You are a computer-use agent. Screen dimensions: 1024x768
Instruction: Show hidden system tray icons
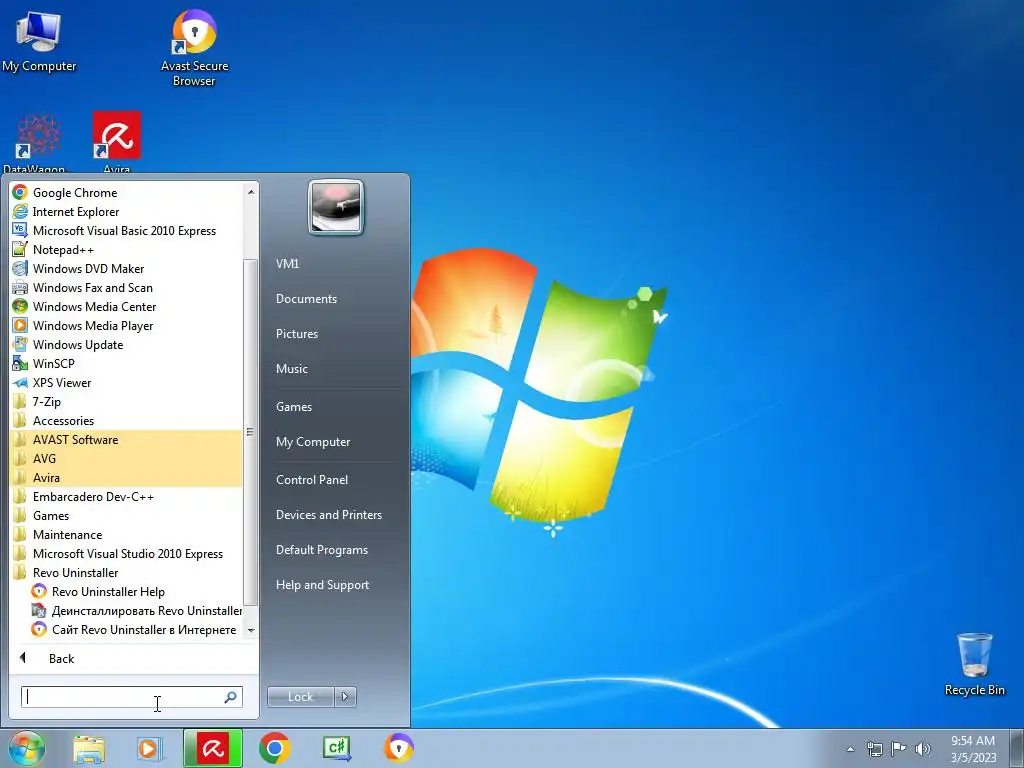850,749
